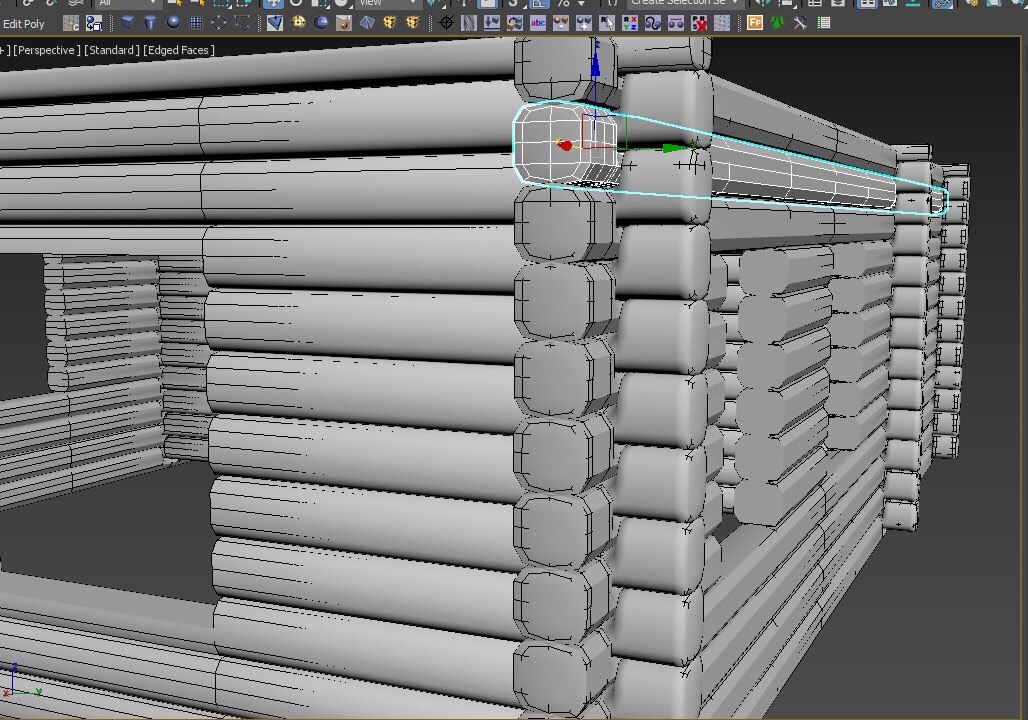Click the orange camera-like icon
Viewport: 1028px width, 720px height.
coord(344,23)
